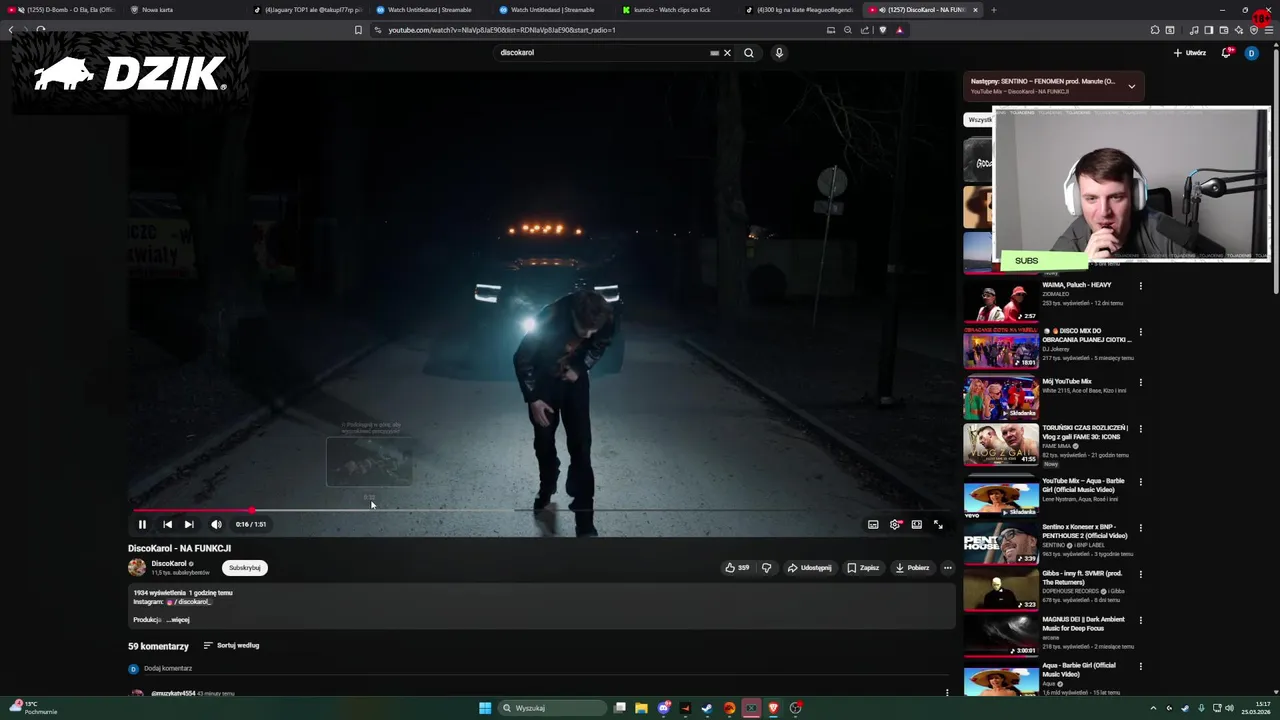Screen dimensions: 1280x720
Task: Enter fullscreen mode on the video
Action: 938,524
